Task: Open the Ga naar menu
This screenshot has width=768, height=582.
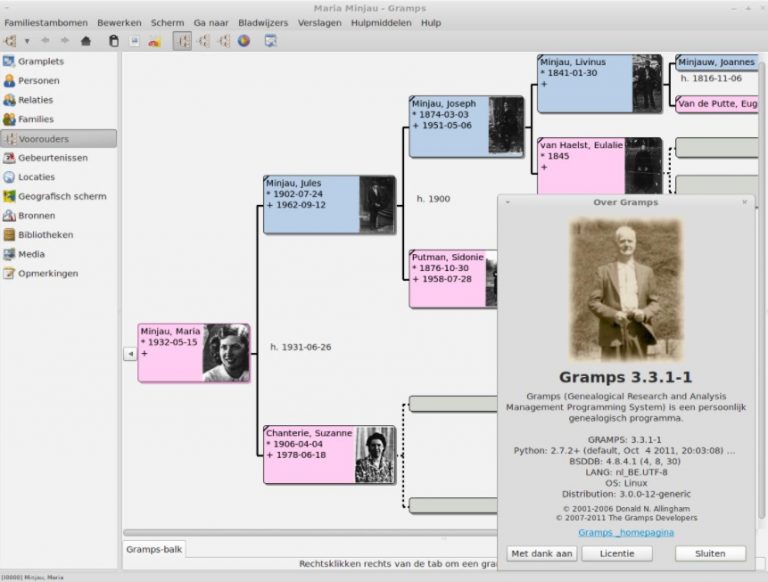Action: click(211, 23)
